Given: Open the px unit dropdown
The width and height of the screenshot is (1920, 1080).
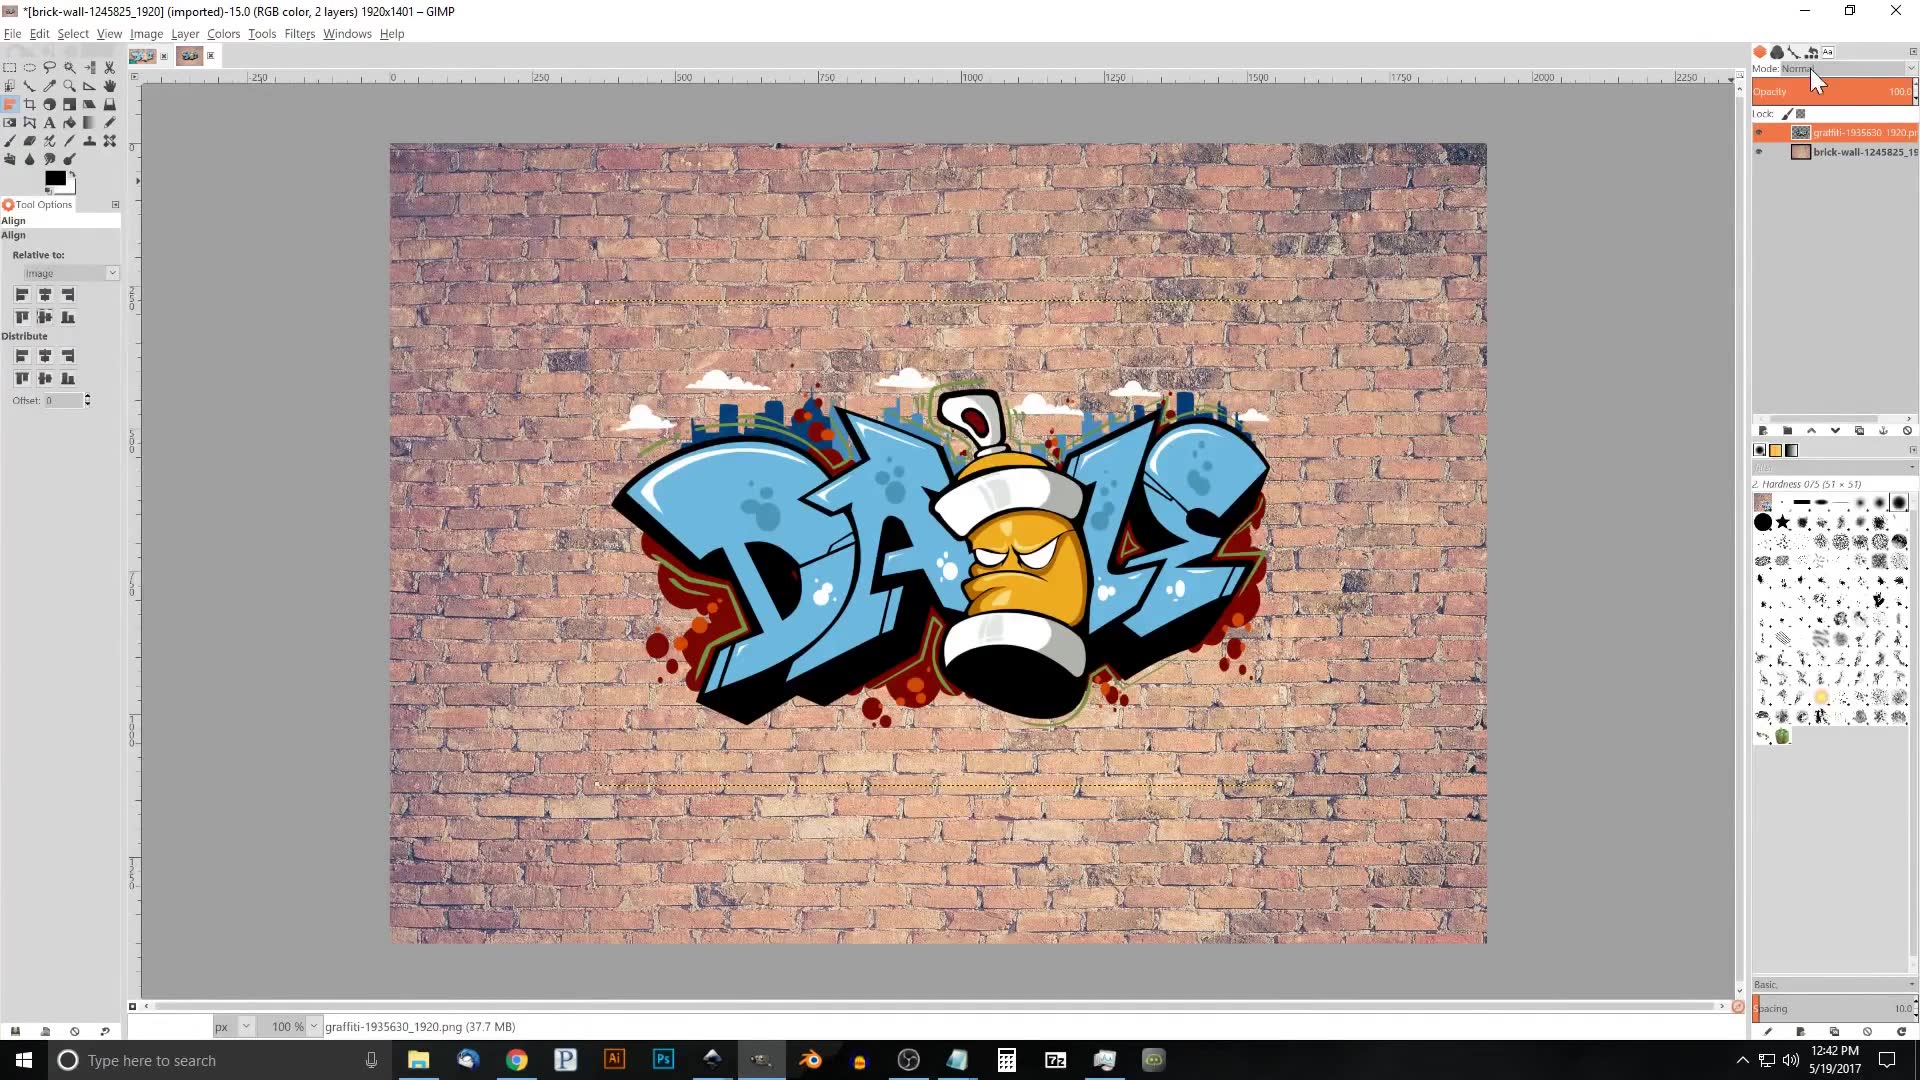Looking at the screenshot, I should [x=233, y=1026].
